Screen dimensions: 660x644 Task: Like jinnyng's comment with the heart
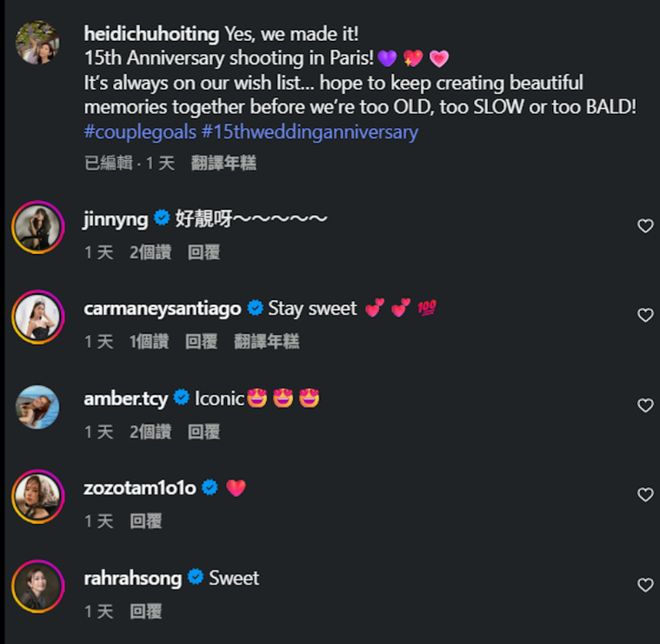pos(645,226)
